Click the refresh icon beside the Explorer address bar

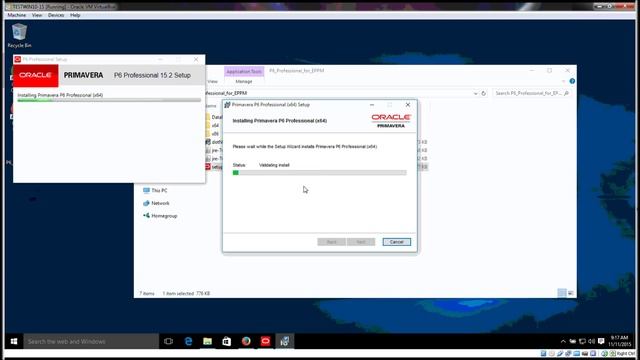click(x=484, y=93)
